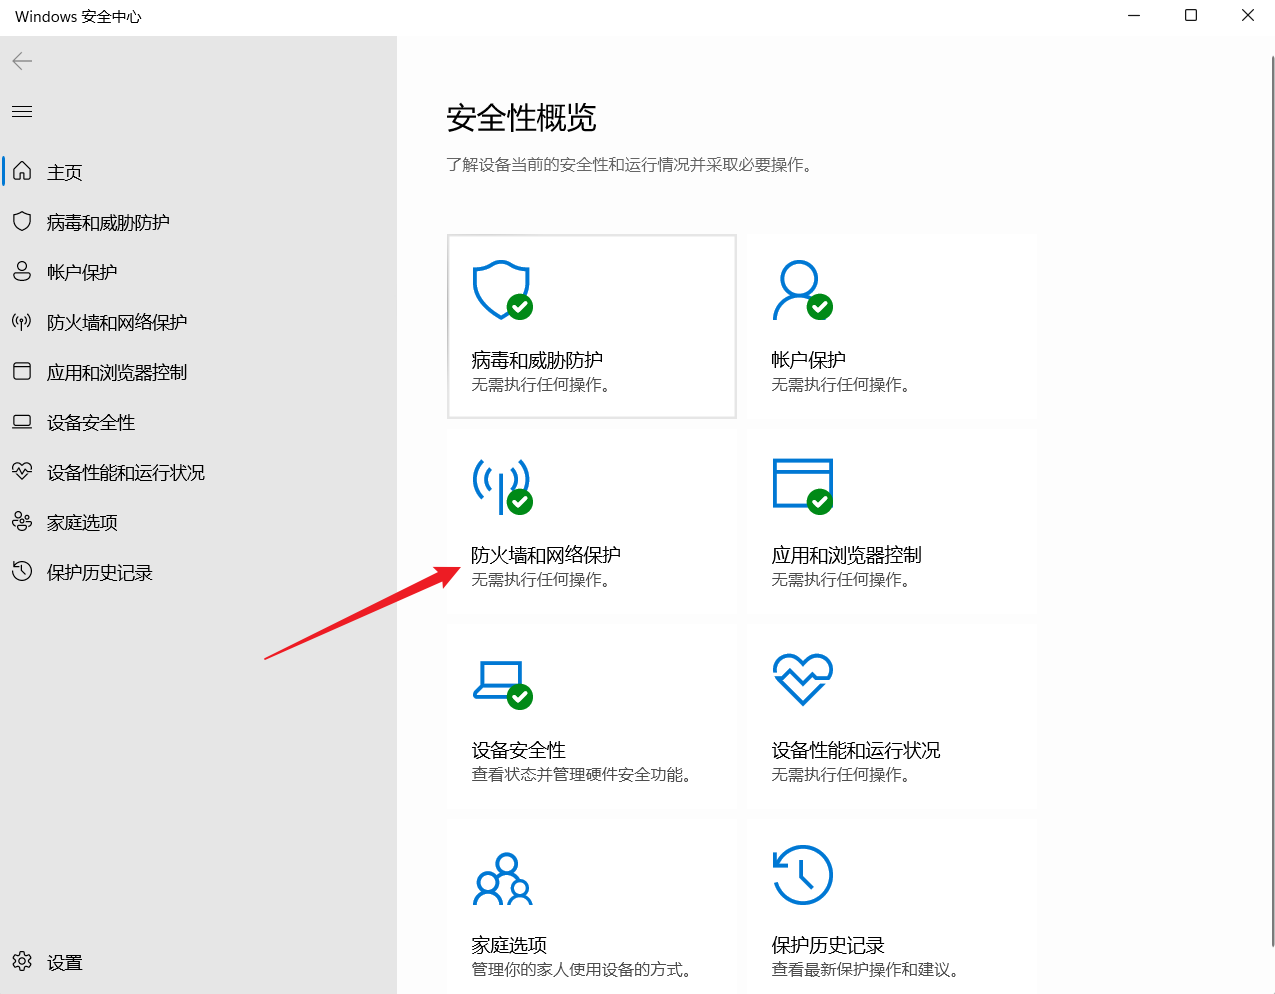This screenshot has width=1275, height=994.
Task: Click the clock history icon on the 保护历史记录 card
Action: point(802,875)
